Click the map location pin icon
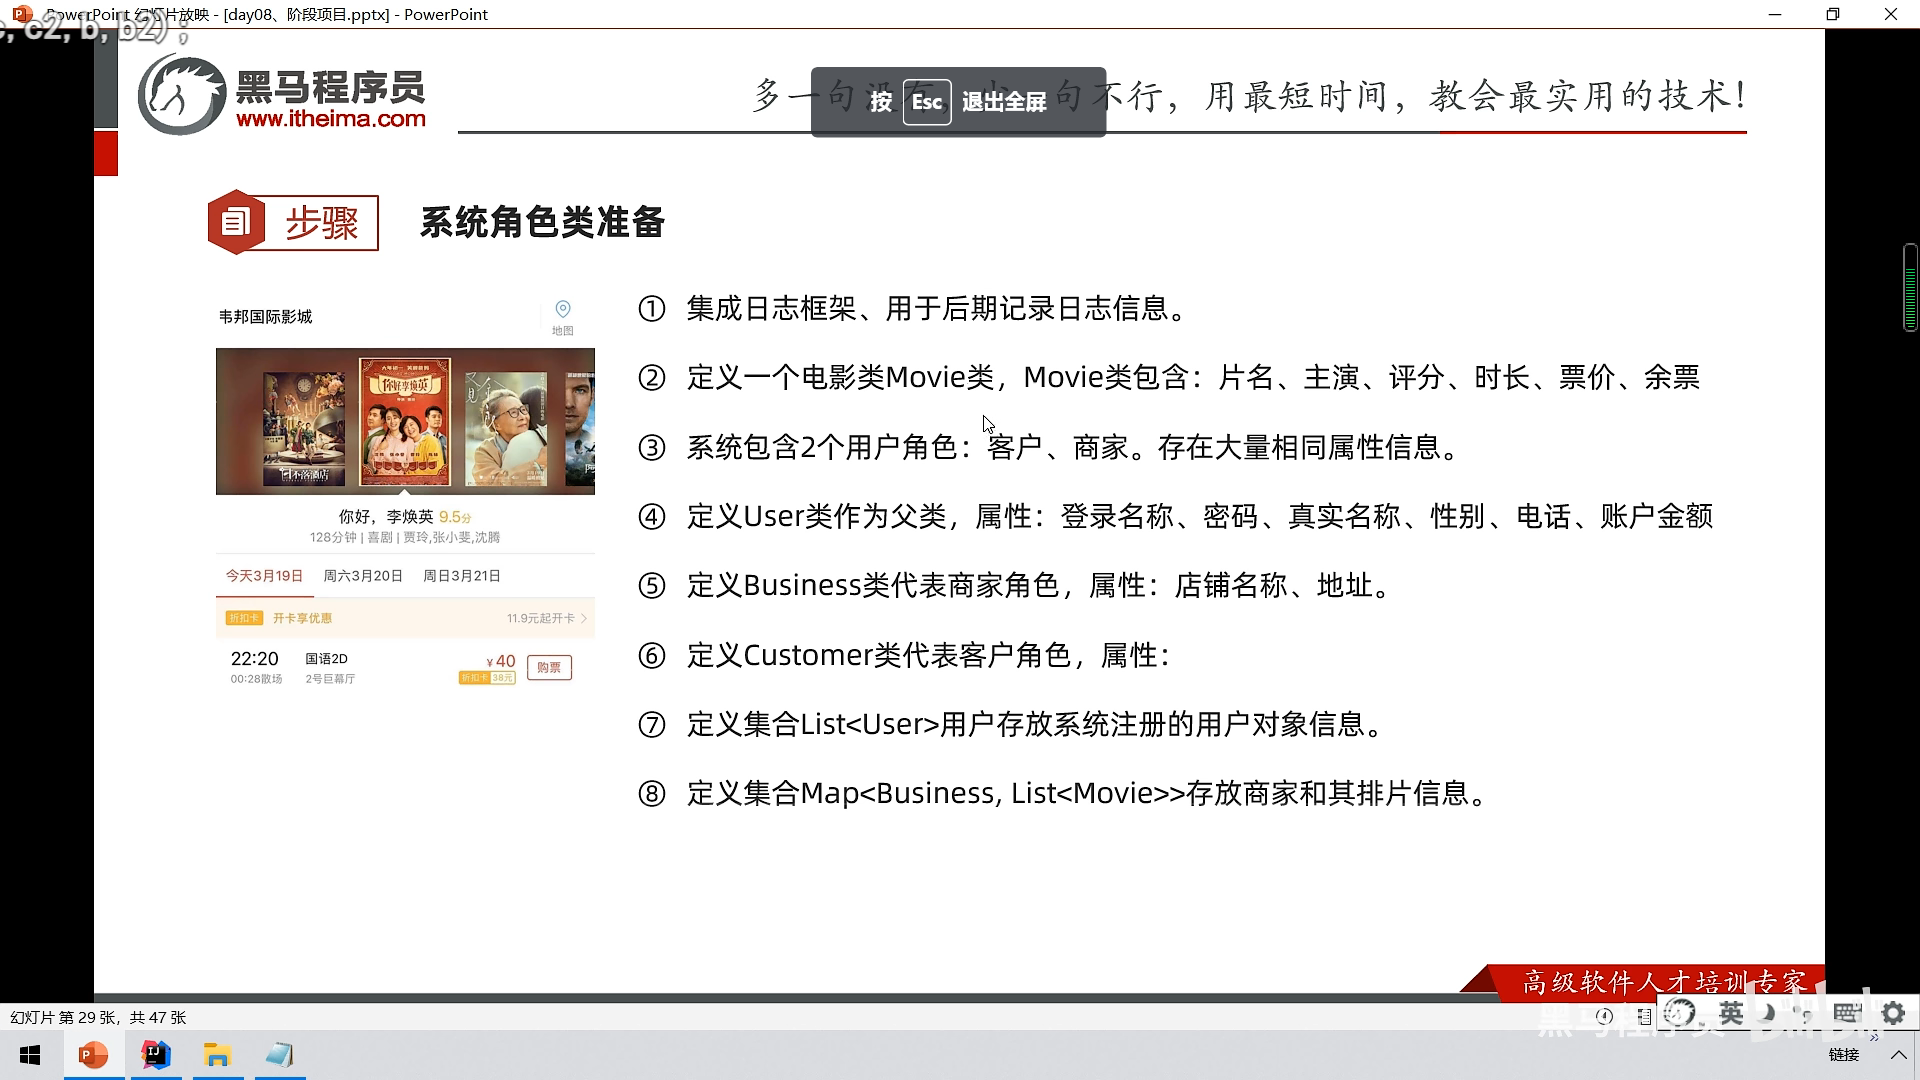Screen dimensions: 1920x1080 (x=562, y=309)
